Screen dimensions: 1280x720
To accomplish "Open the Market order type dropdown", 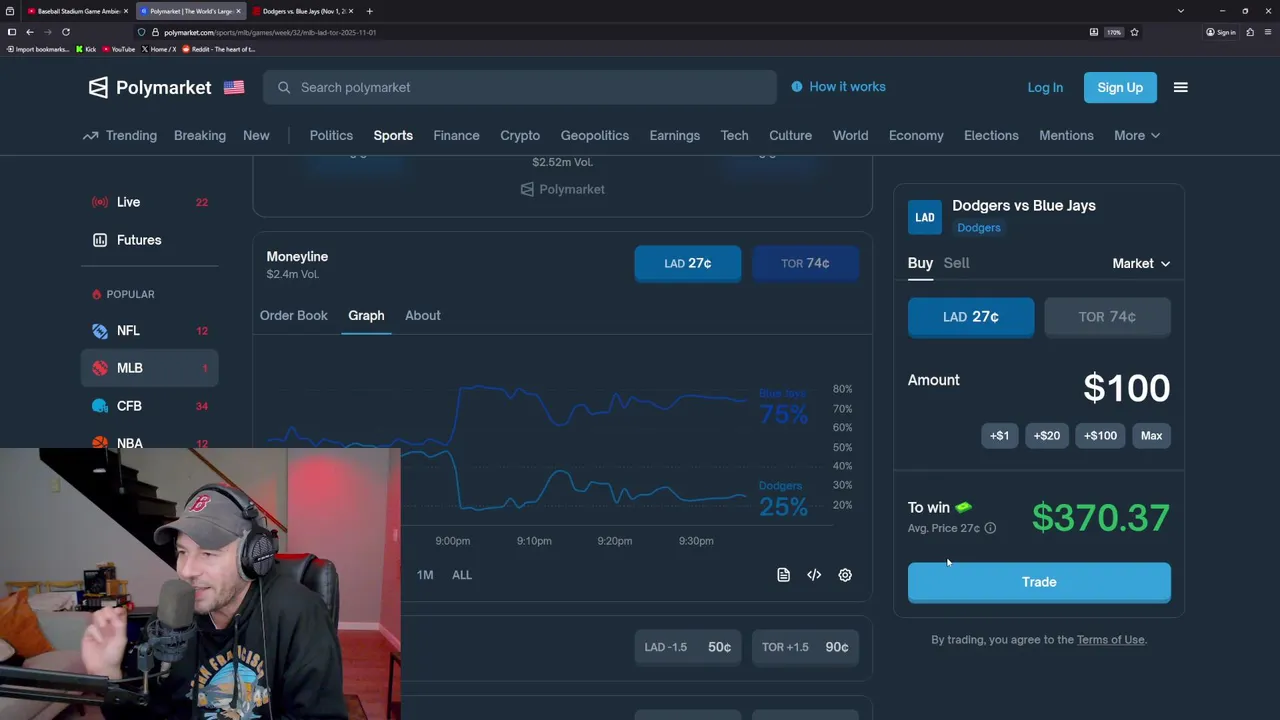I will 1141,263.
